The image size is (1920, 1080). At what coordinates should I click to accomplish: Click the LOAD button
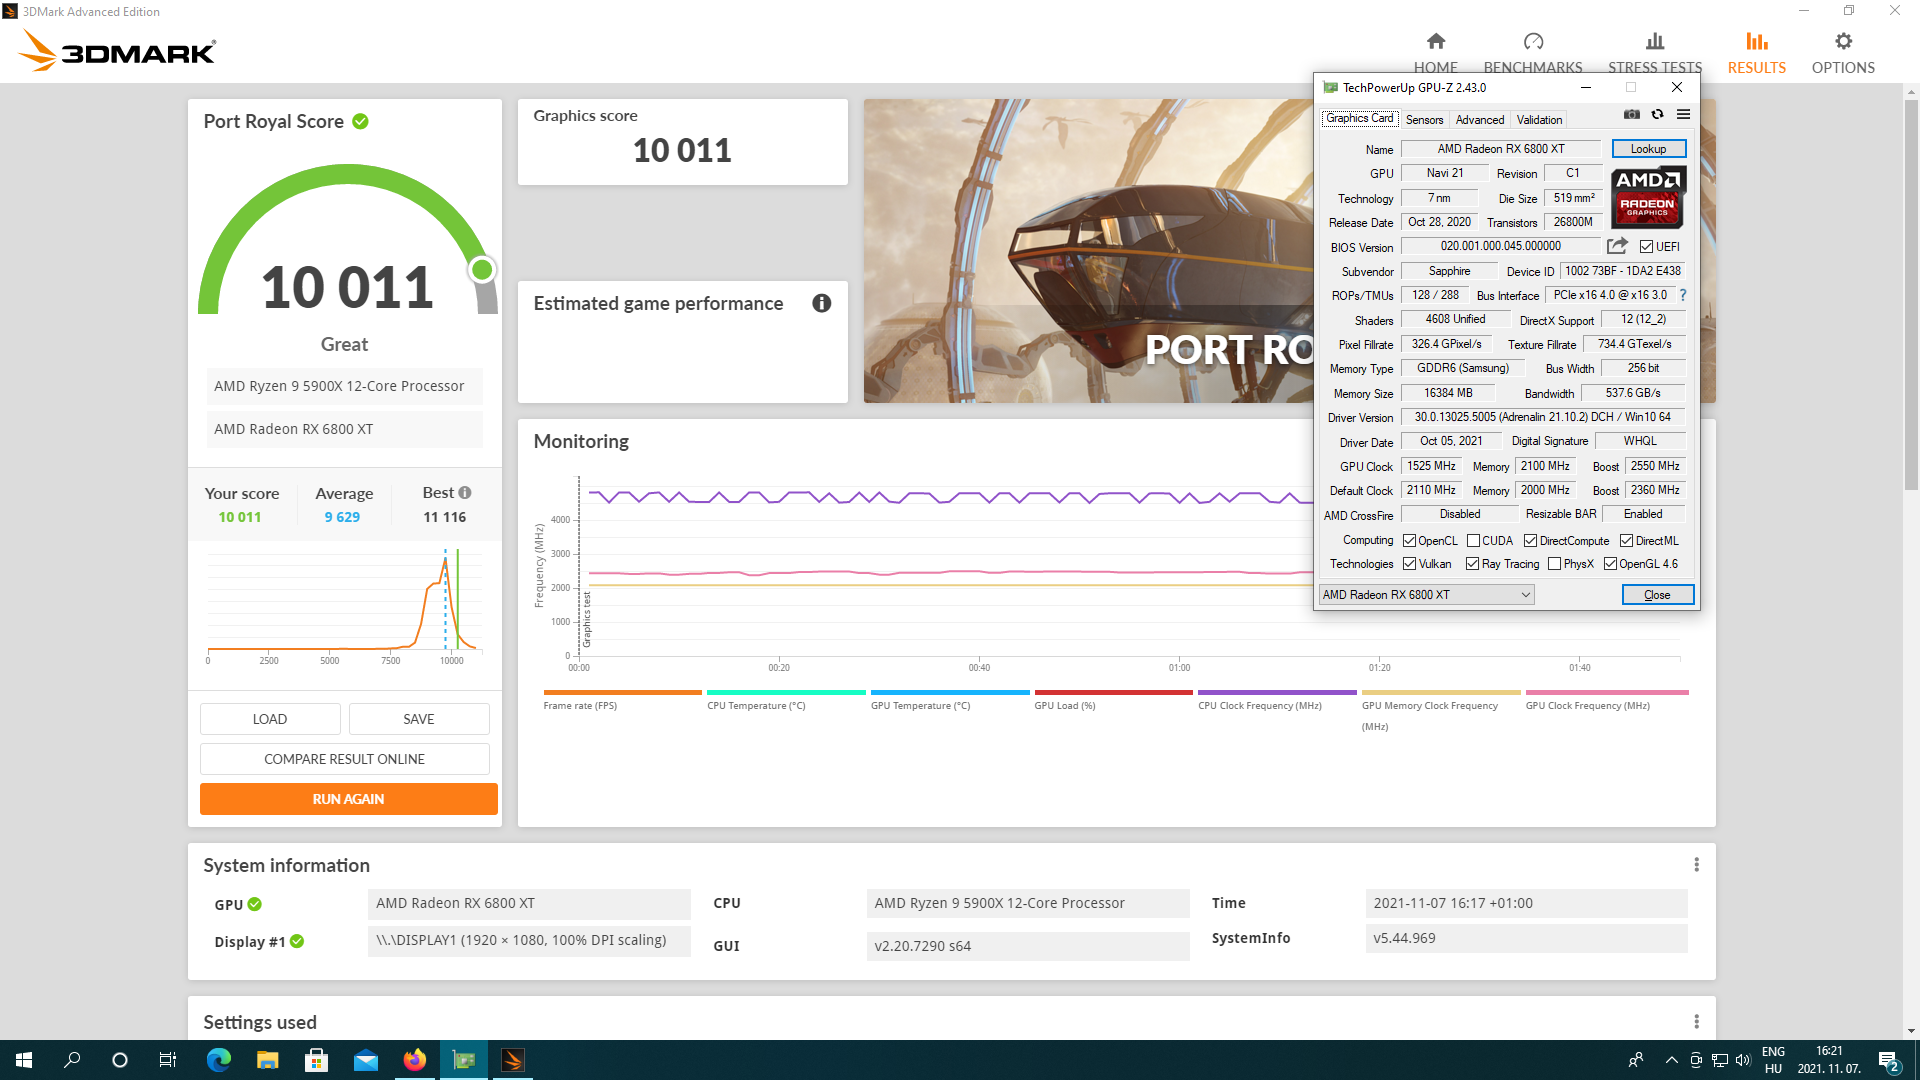[x=270, y=719]
